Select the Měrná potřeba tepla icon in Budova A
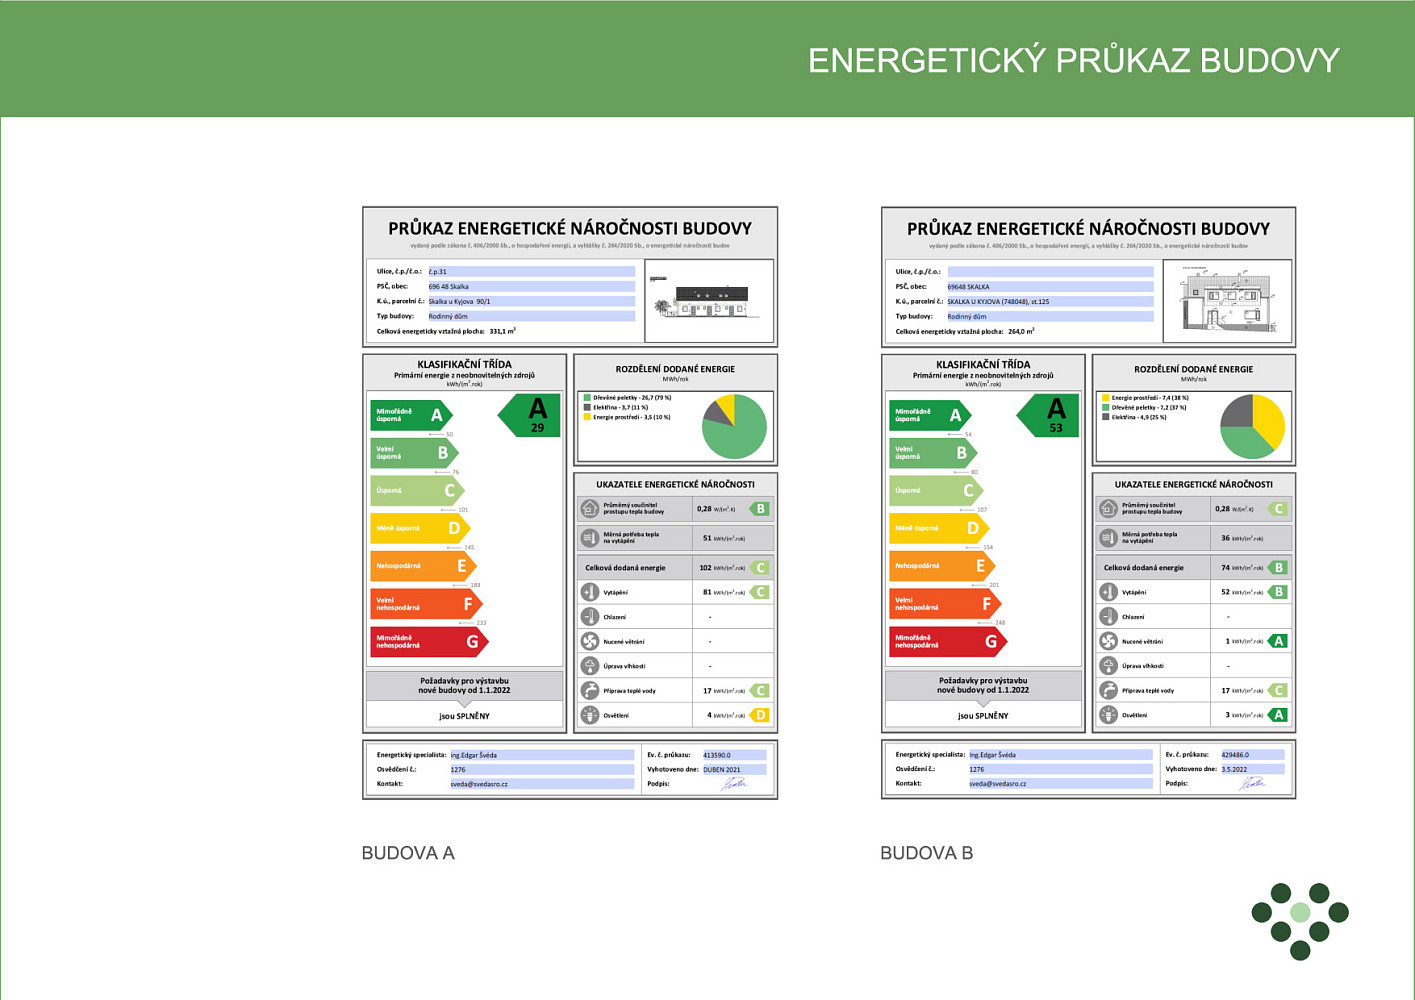 coord(590,538)
